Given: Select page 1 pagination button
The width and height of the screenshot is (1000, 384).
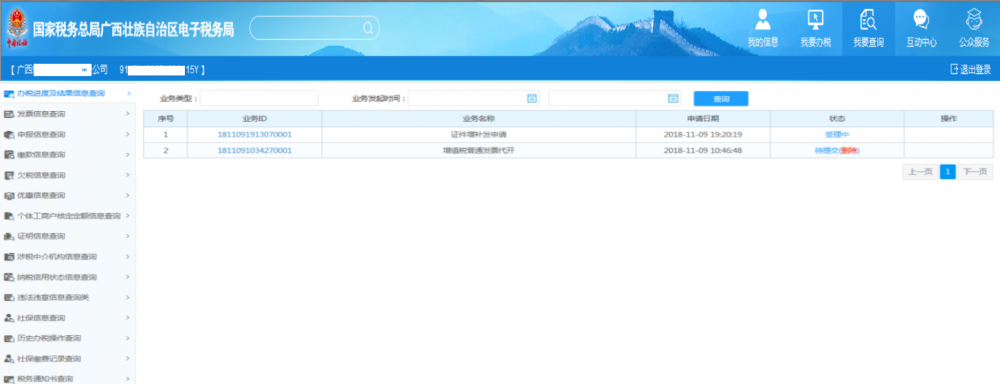Looking at the screenshot, I should (948, 172).
